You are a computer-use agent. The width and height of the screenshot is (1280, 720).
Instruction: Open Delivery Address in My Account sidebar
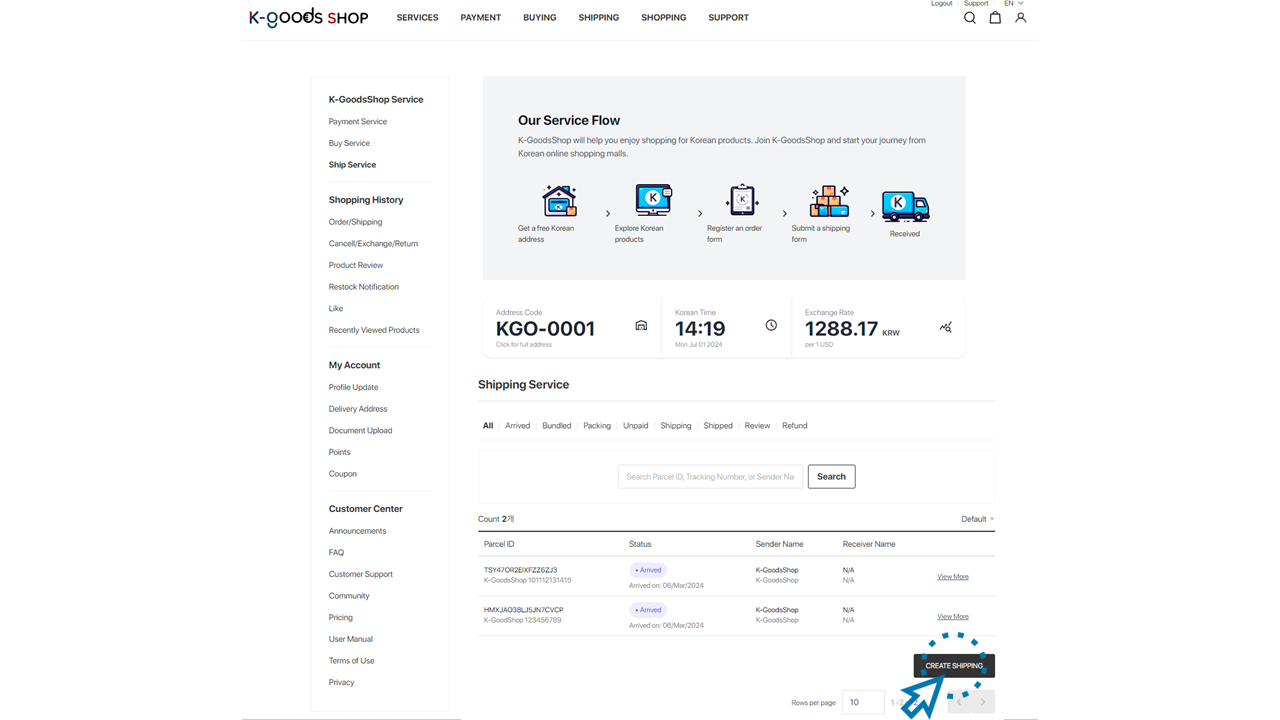[358, 409]
